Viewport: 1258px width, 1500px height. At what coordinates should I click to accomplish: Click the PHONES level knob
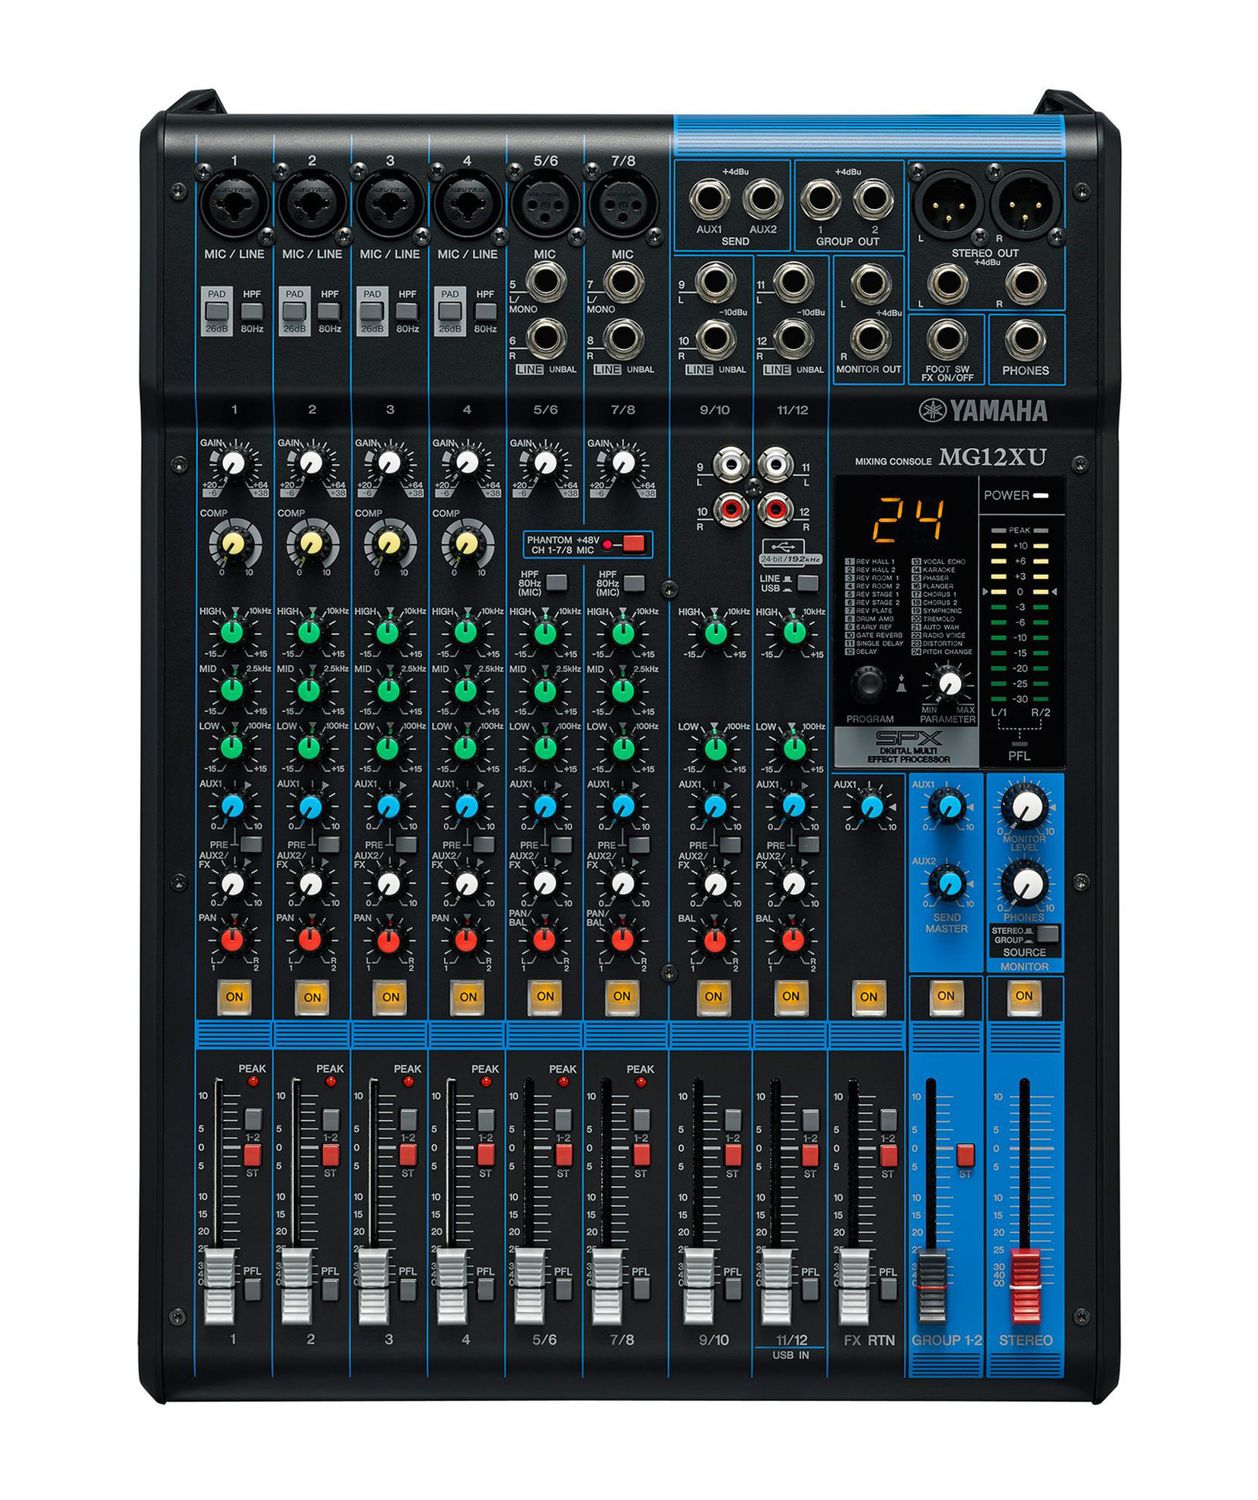pos(1025,884)
